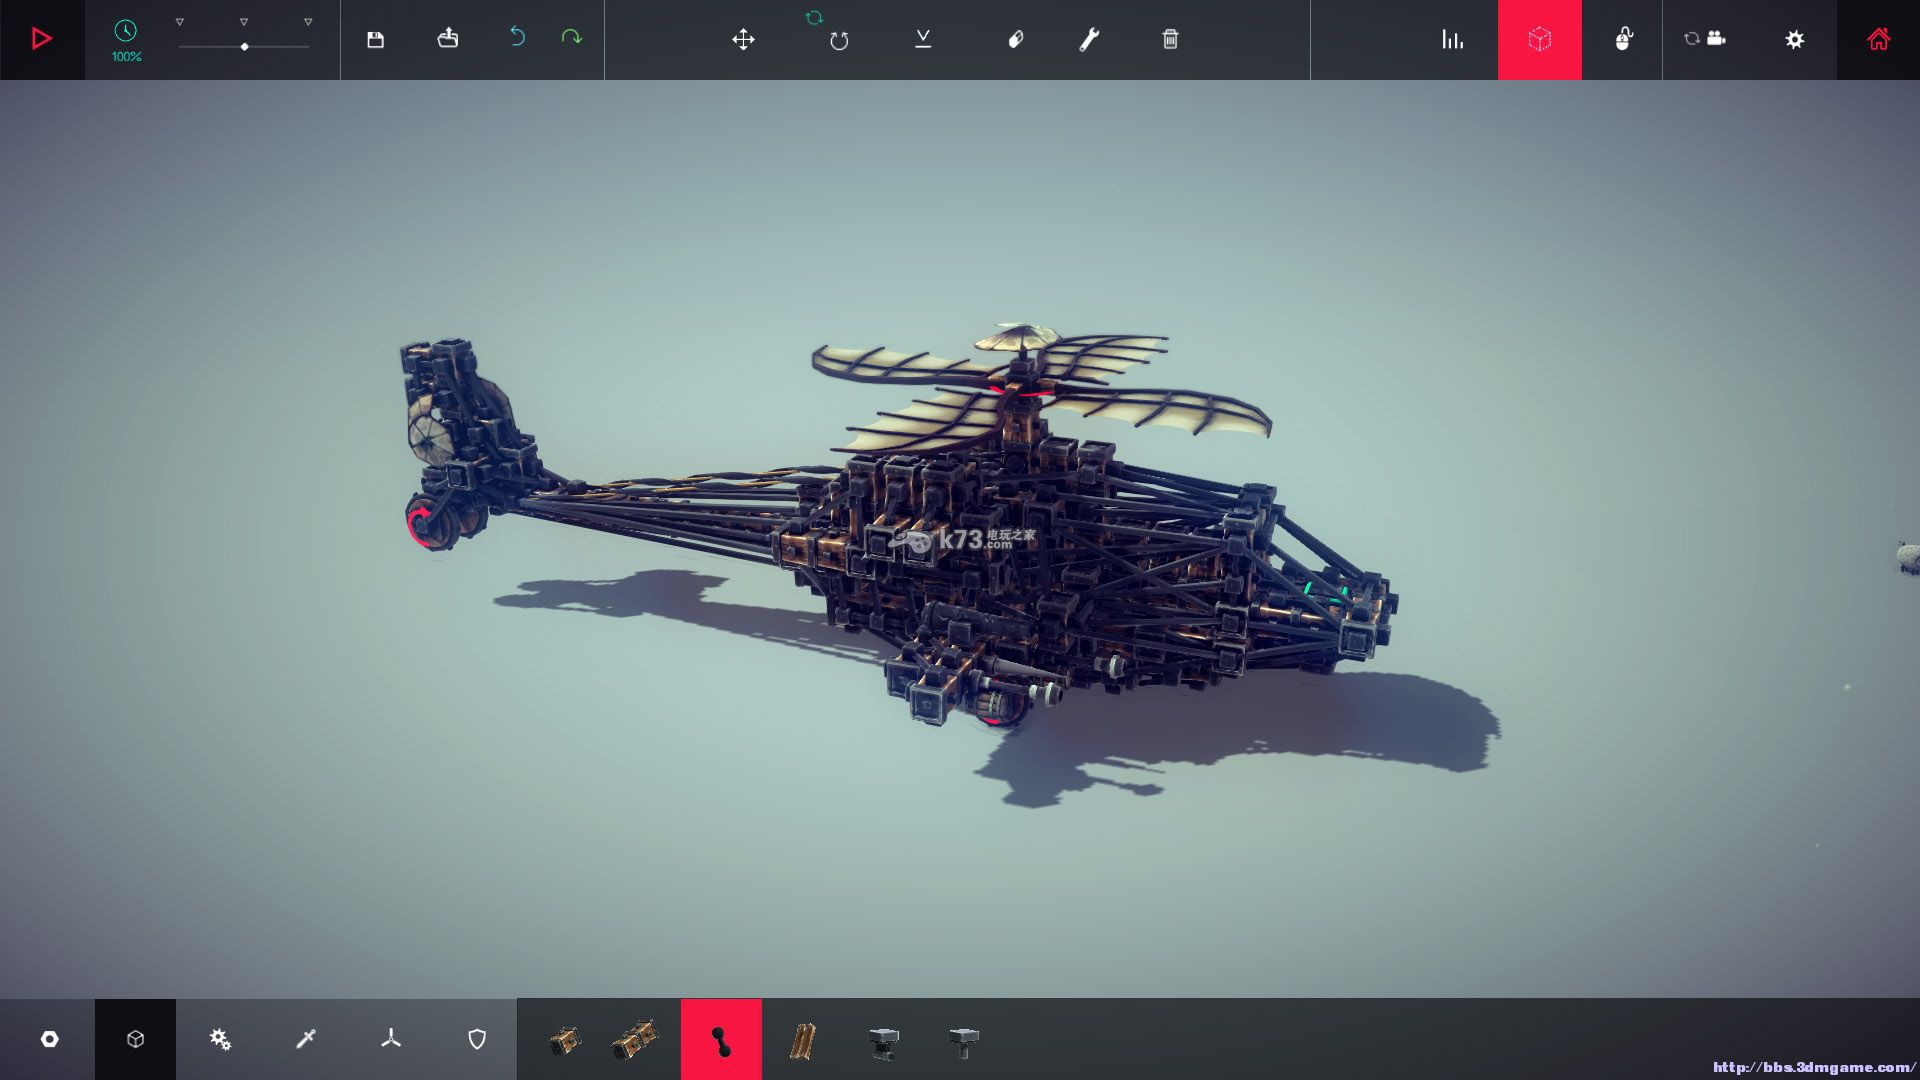The height and width of the screenshot is (1080, 1920).
Task: Click the time scale slider handle
Action: coord(244,47)
